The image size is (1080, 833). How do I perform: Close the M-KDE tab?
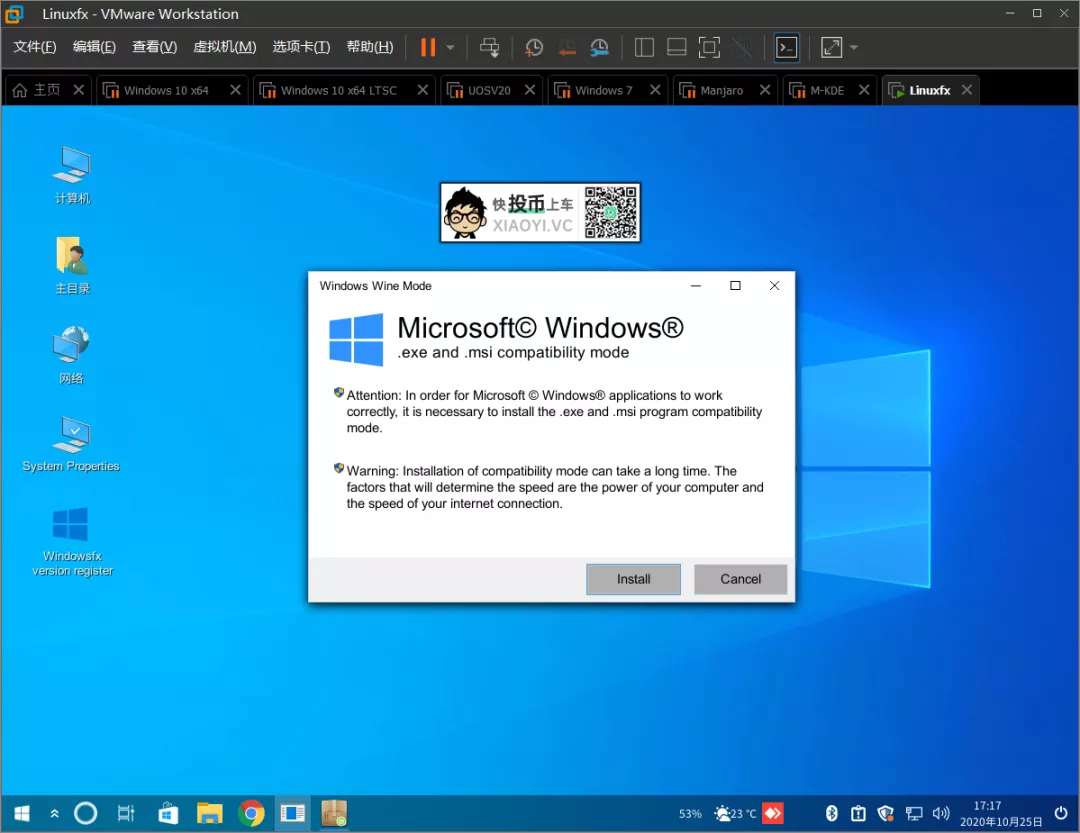pos(864,90)
